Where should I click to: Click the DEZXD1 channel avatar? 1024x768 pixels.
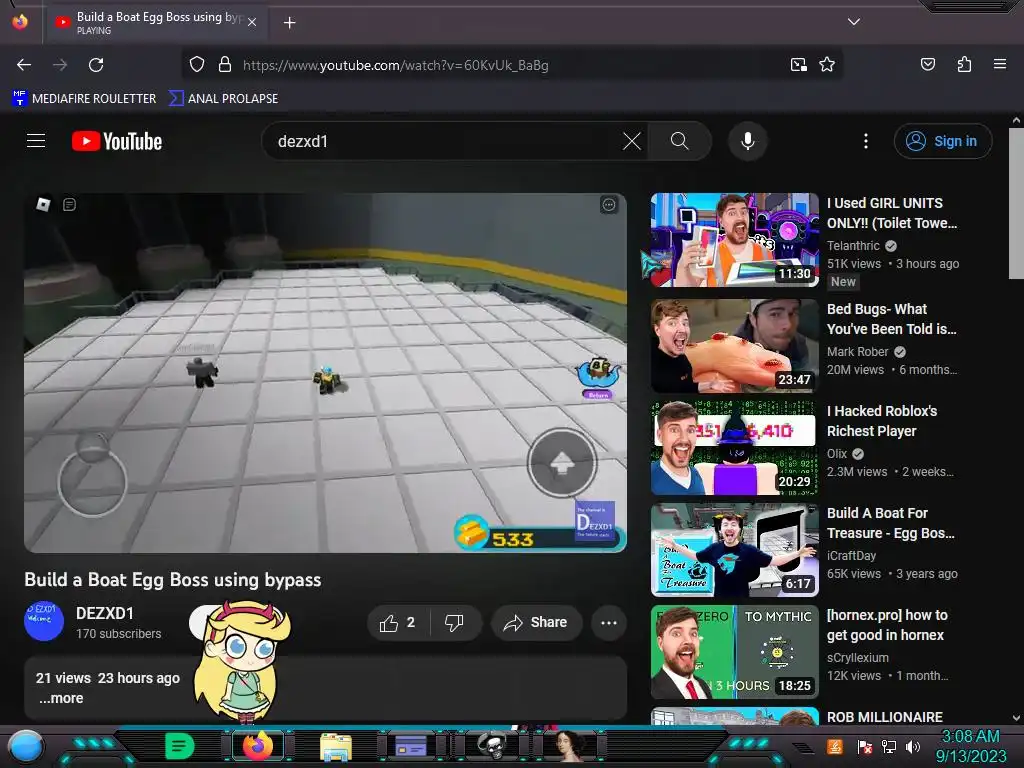tap(44, 621)
